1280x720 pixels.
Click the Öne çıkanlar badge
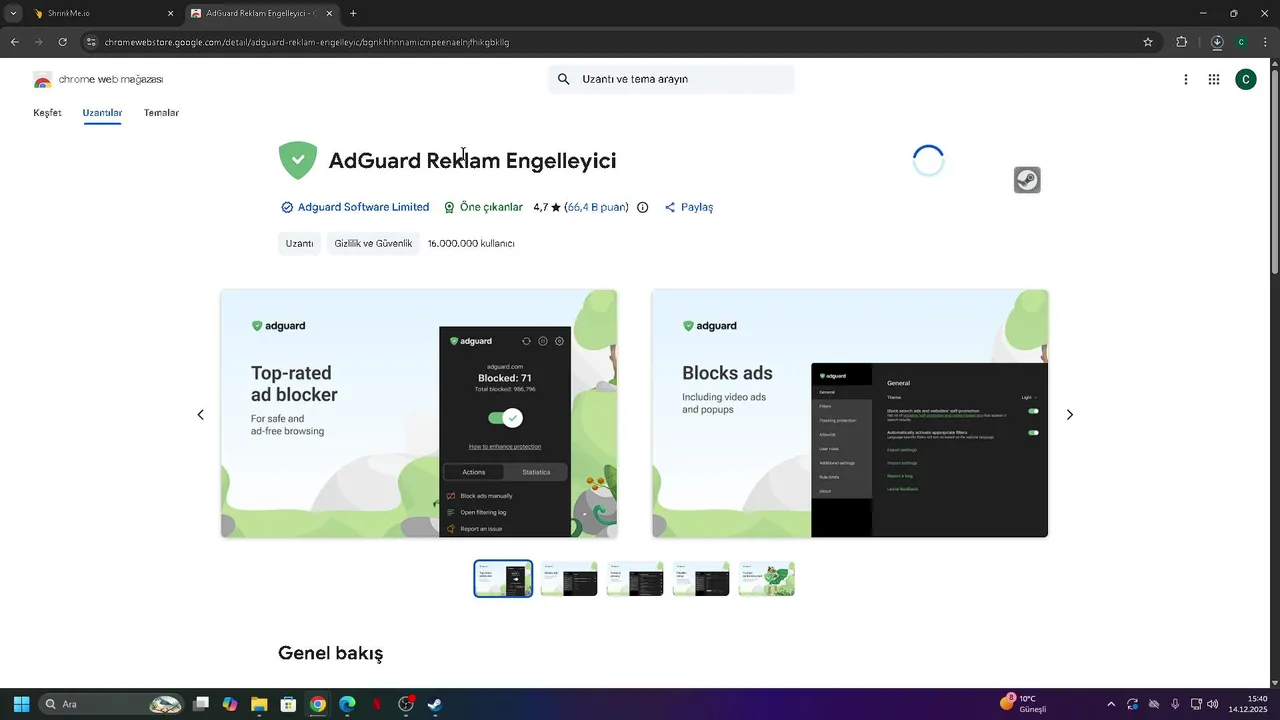pyautogui.click(x=483, y=207)
